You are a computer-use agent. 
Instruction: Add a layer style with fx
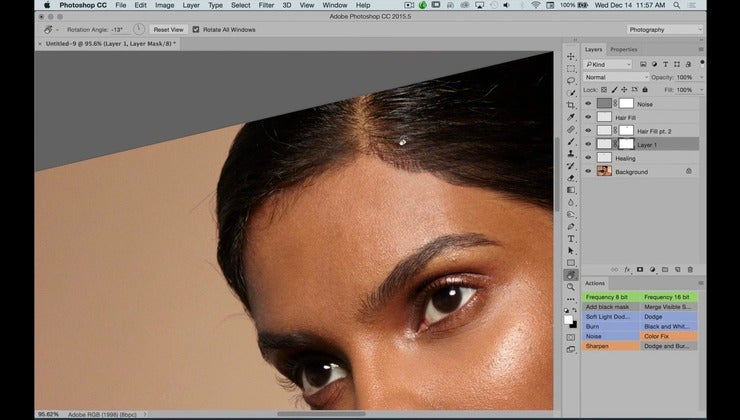point(627,269)
